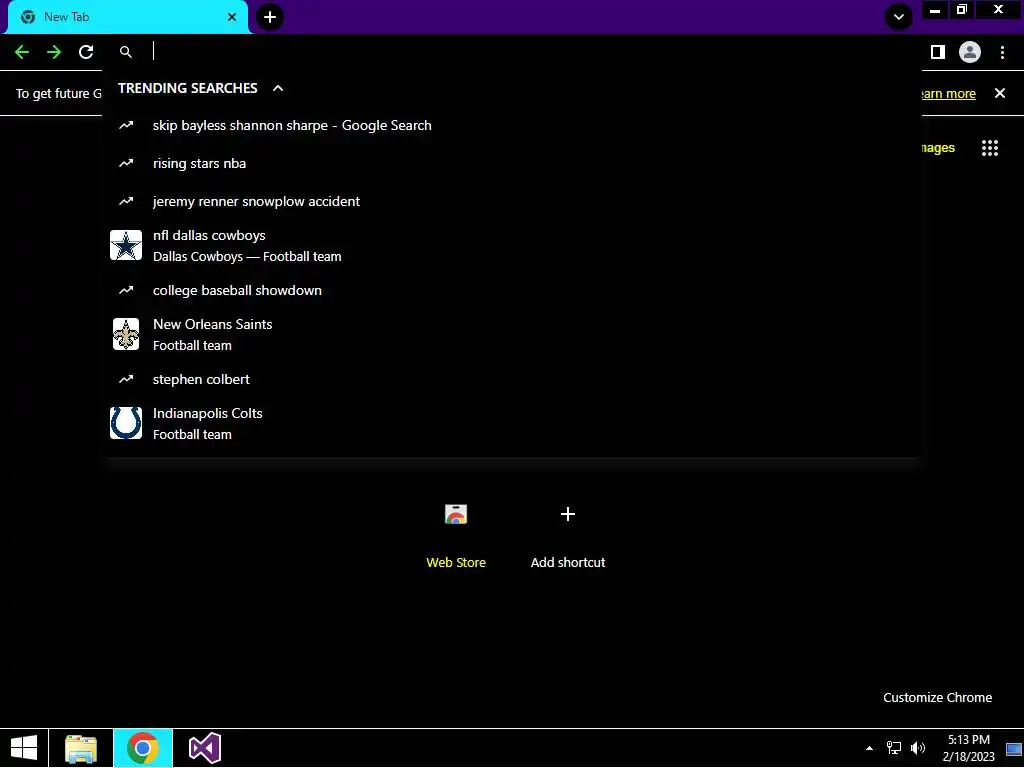Select nfl dallas cowboys suggestion
This screenshot has height=768, width=1024.
tap(512, 246)
